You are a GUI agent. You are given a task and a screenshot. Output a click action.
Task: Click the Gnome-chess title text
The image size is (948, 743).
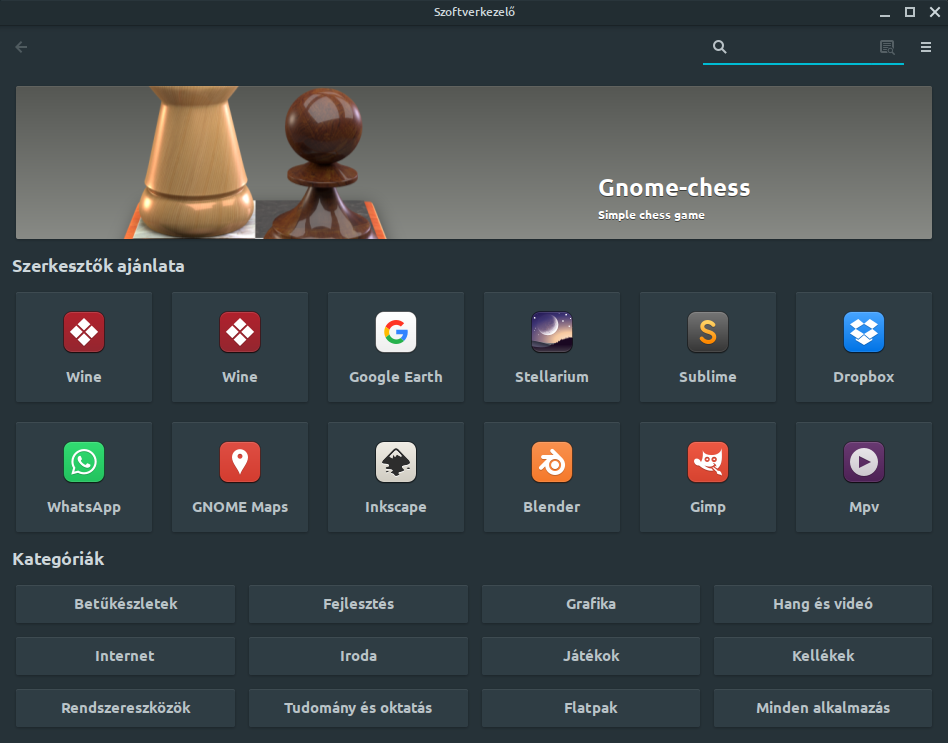pos(674,188)
